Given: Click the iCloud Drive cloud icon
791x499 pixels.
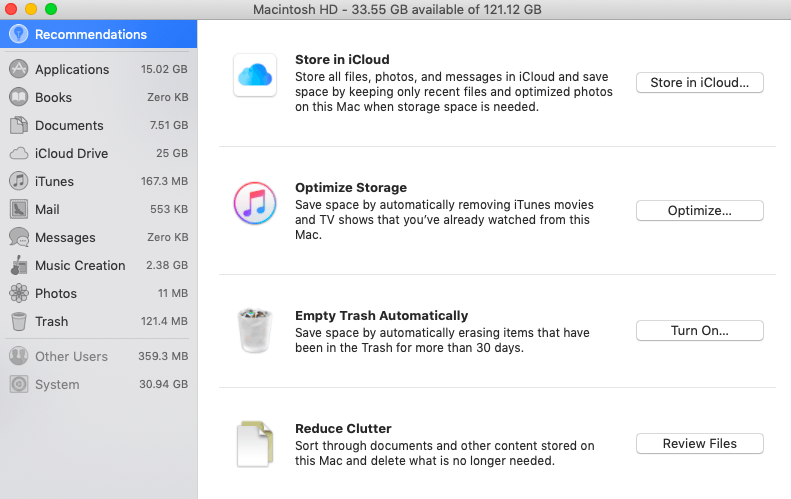Looking at the screenshot, I should click(x=19, y=153).
